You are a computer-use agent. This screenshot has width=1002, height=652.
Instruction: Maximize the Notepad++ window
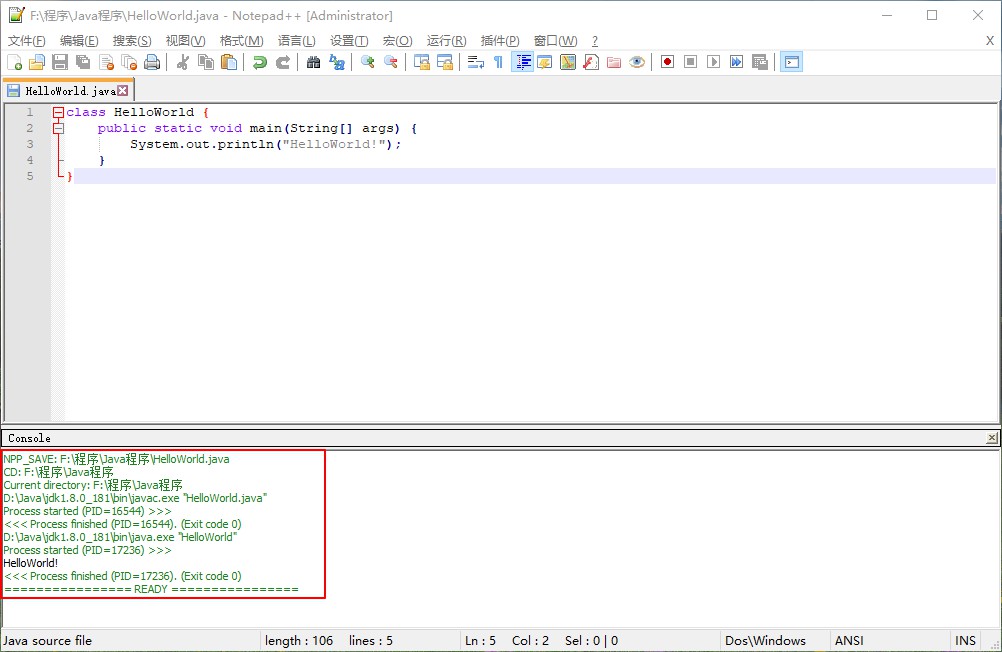coord(932,15)
